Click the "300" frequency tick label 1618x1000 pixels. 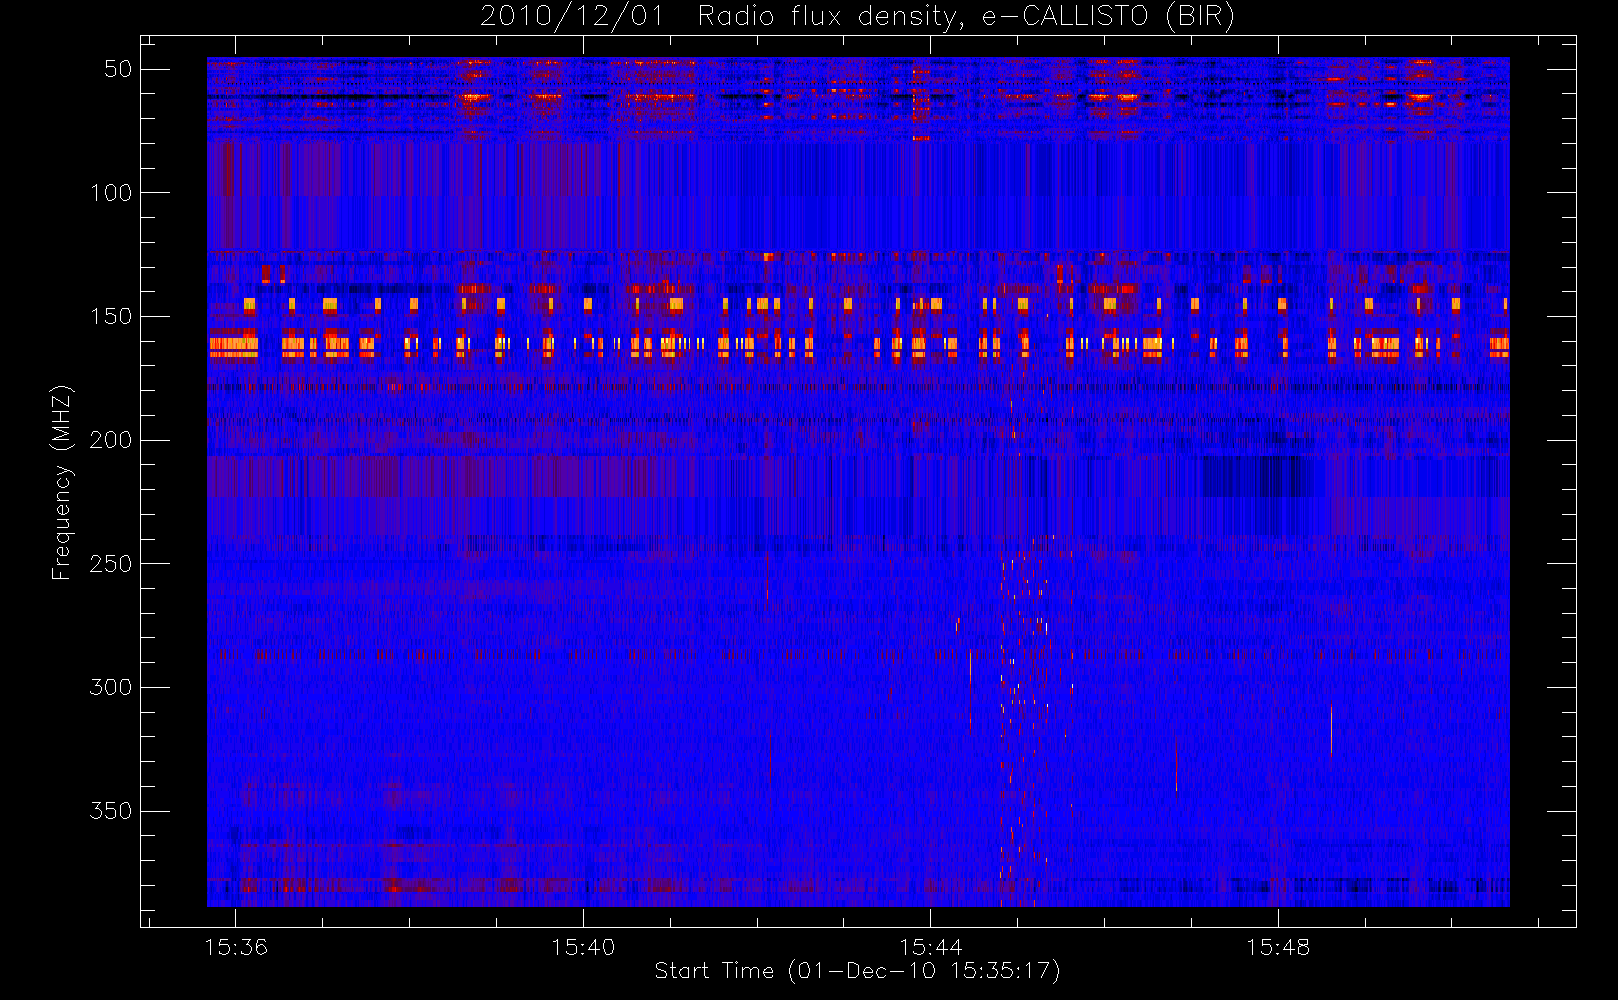point(111,687)
